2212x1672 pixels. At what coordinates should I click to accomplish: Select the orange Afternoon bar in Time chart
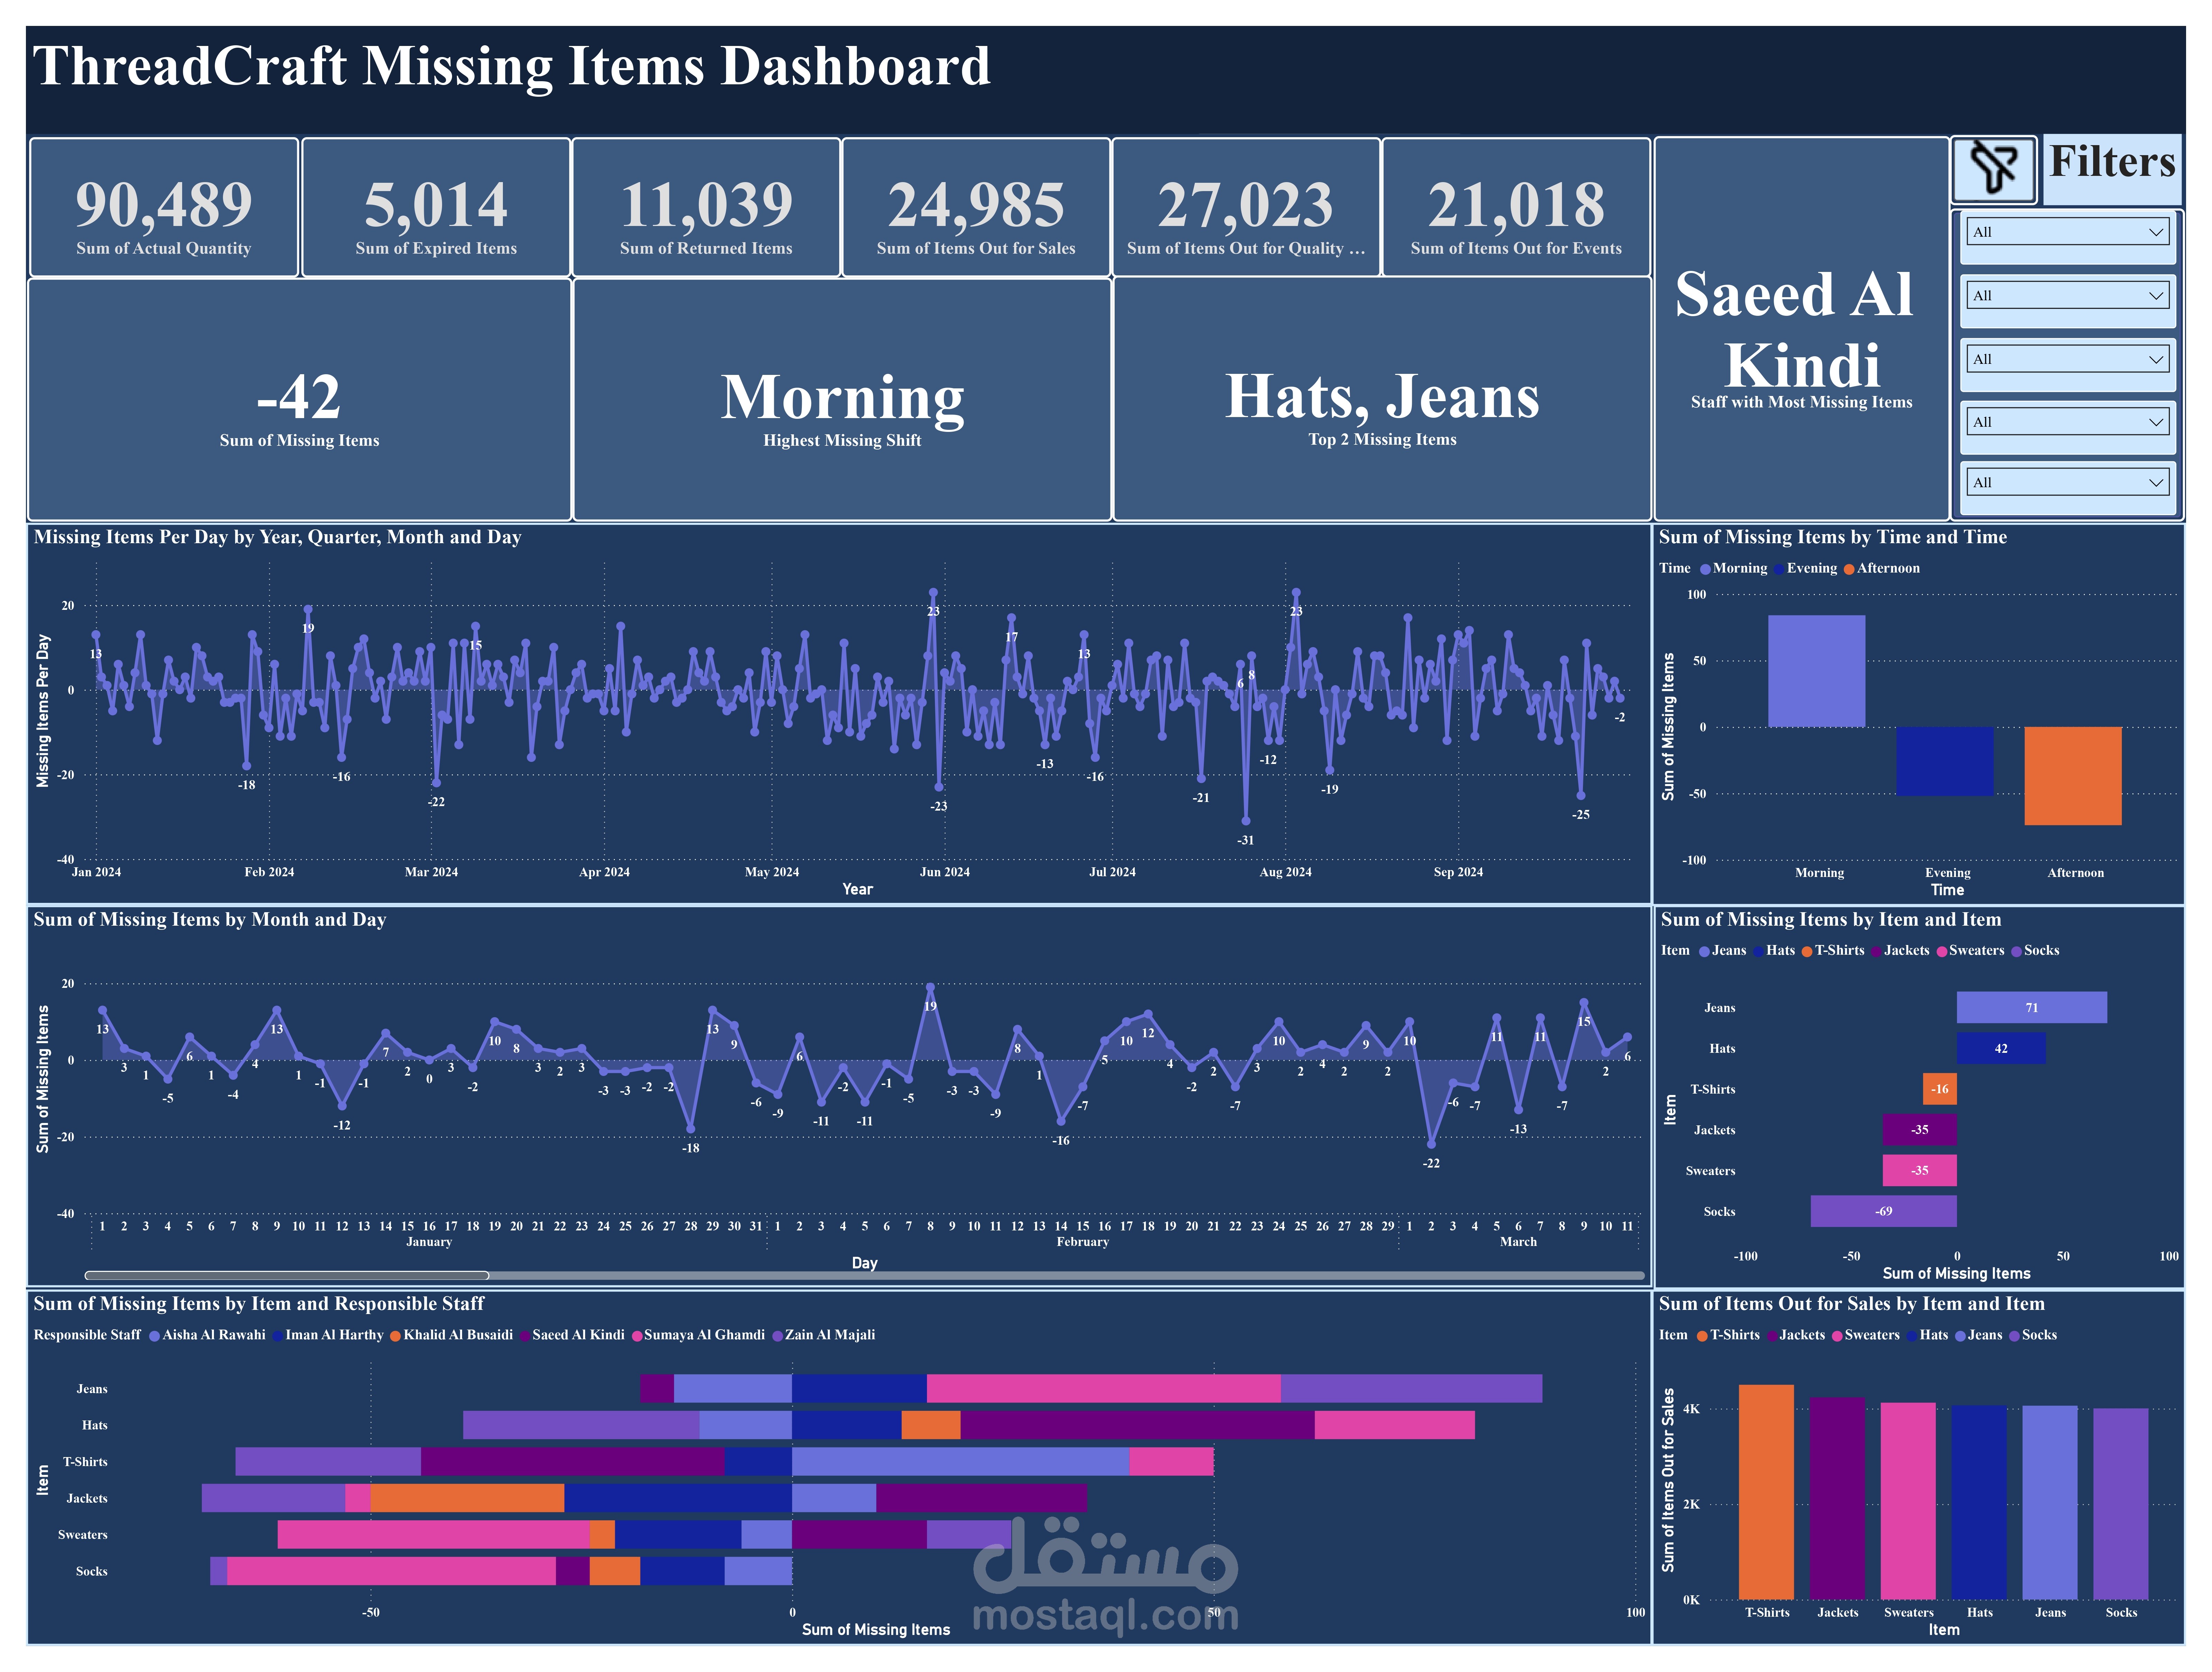[x=2073, y=776]
